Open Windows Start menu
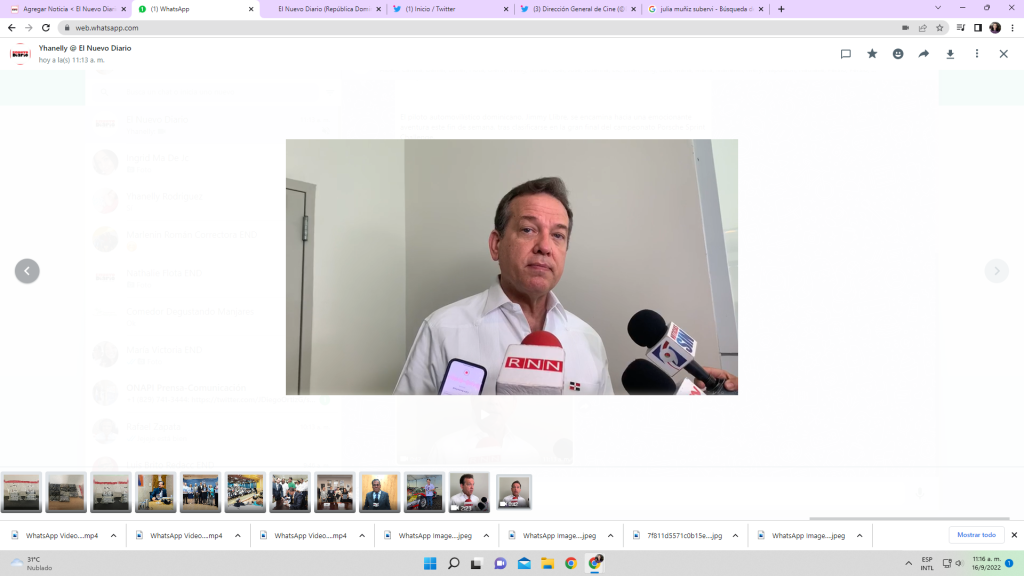The image size is (1024, 576). pos(429,563)
